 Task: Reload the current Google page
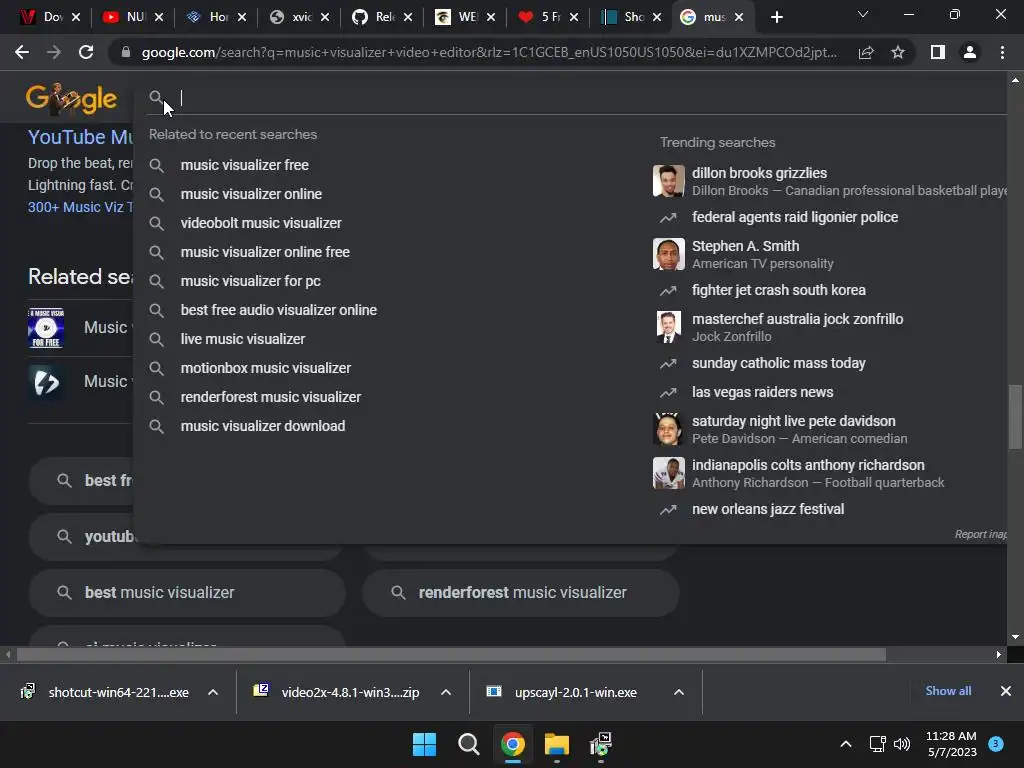coord(86,52)
